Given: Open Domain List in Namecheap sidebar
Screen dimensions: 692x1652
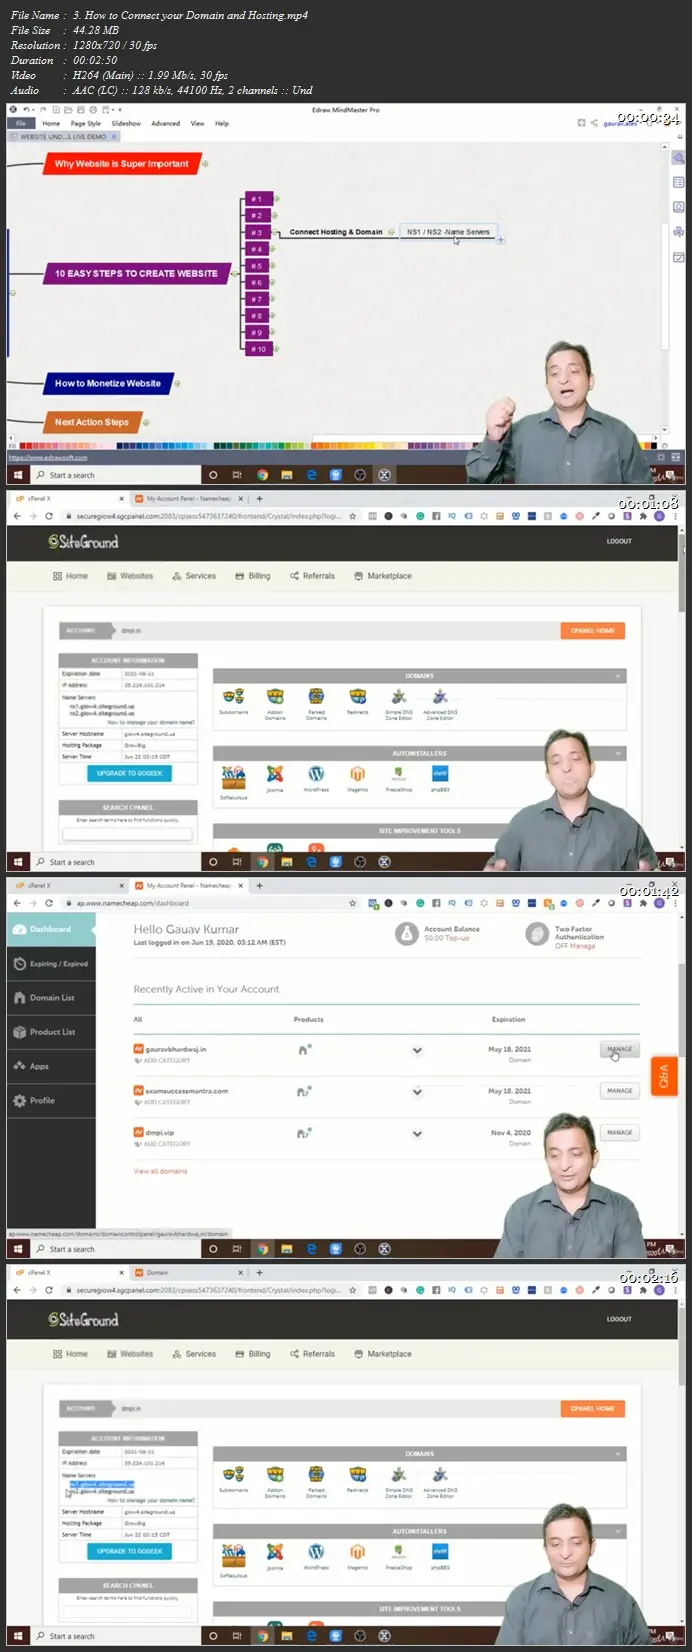Looking at the screenshot, I should coord(50,998).
